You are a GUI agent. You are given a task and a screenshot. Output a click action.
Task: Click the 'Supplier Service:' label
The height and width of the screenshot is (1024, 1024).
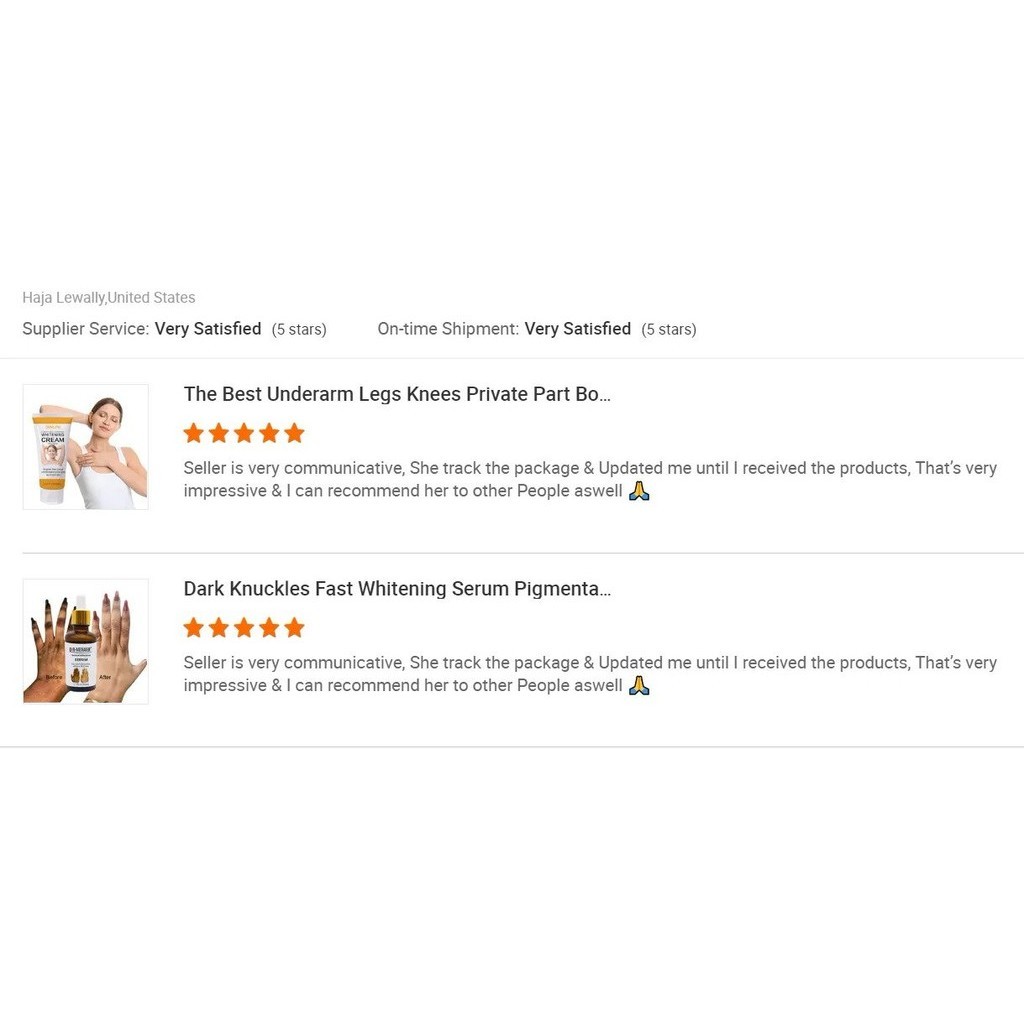[86, 328]
